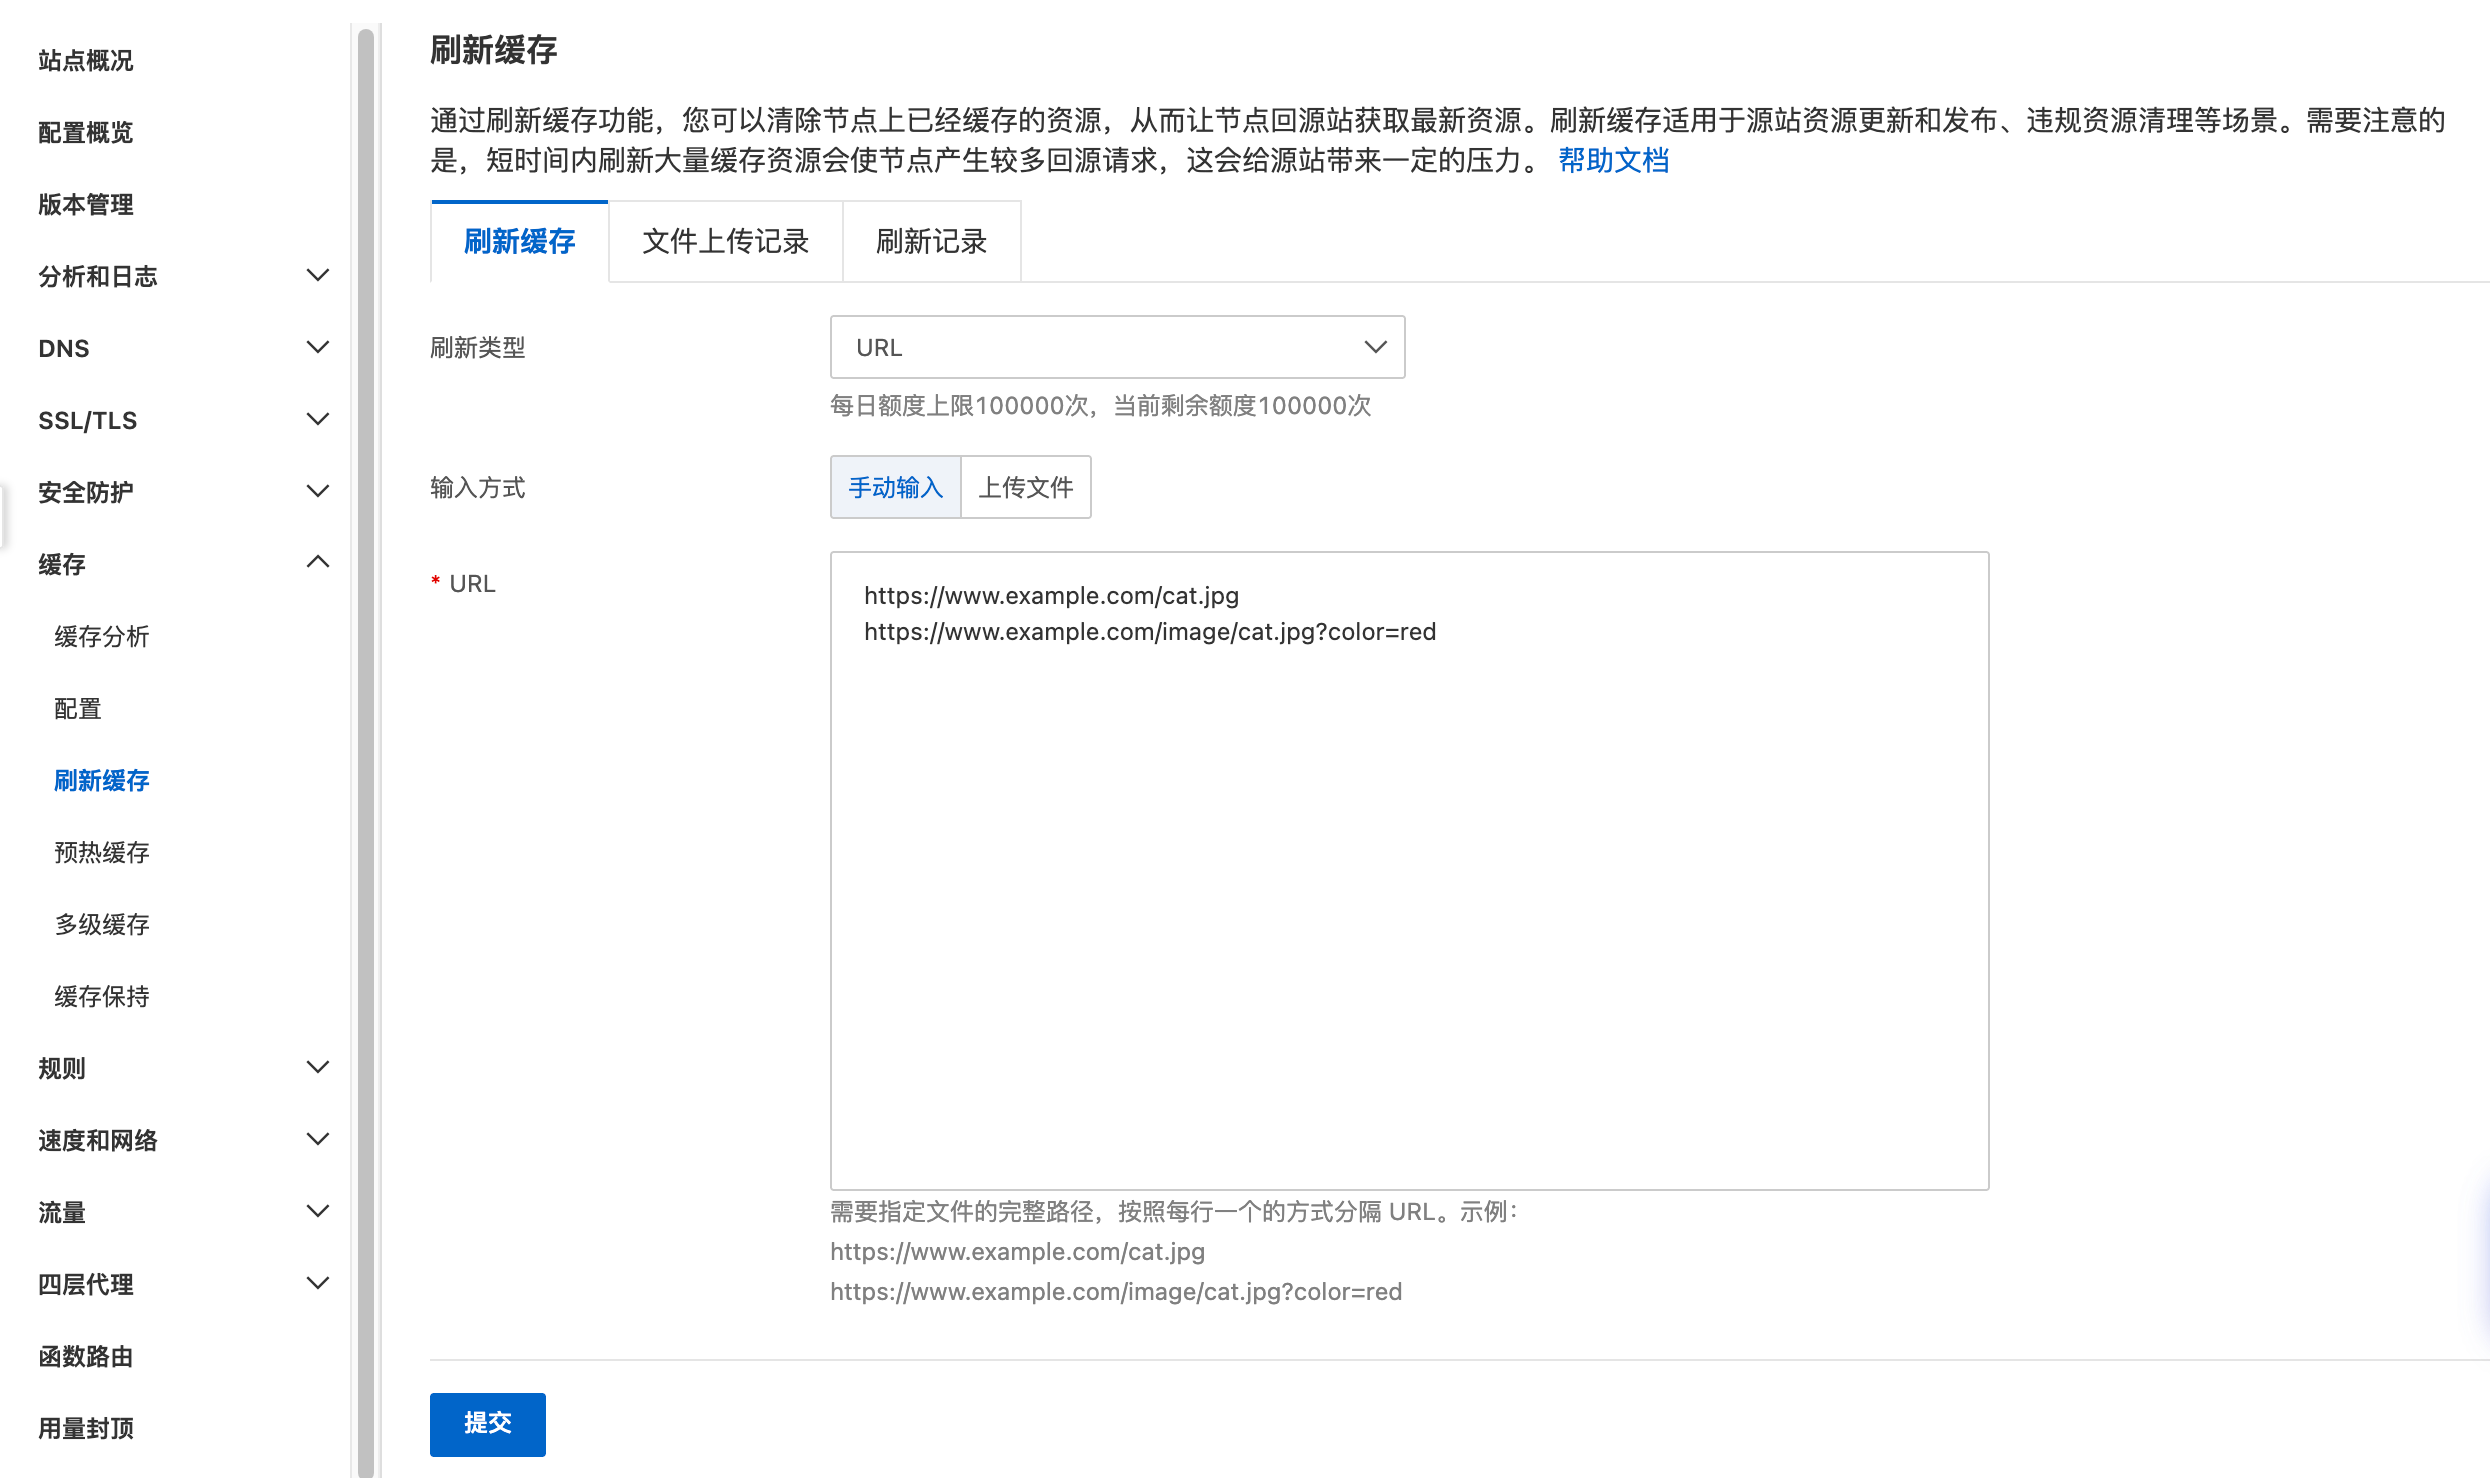Open the 缓存分析 page

[x=101, y=636]
